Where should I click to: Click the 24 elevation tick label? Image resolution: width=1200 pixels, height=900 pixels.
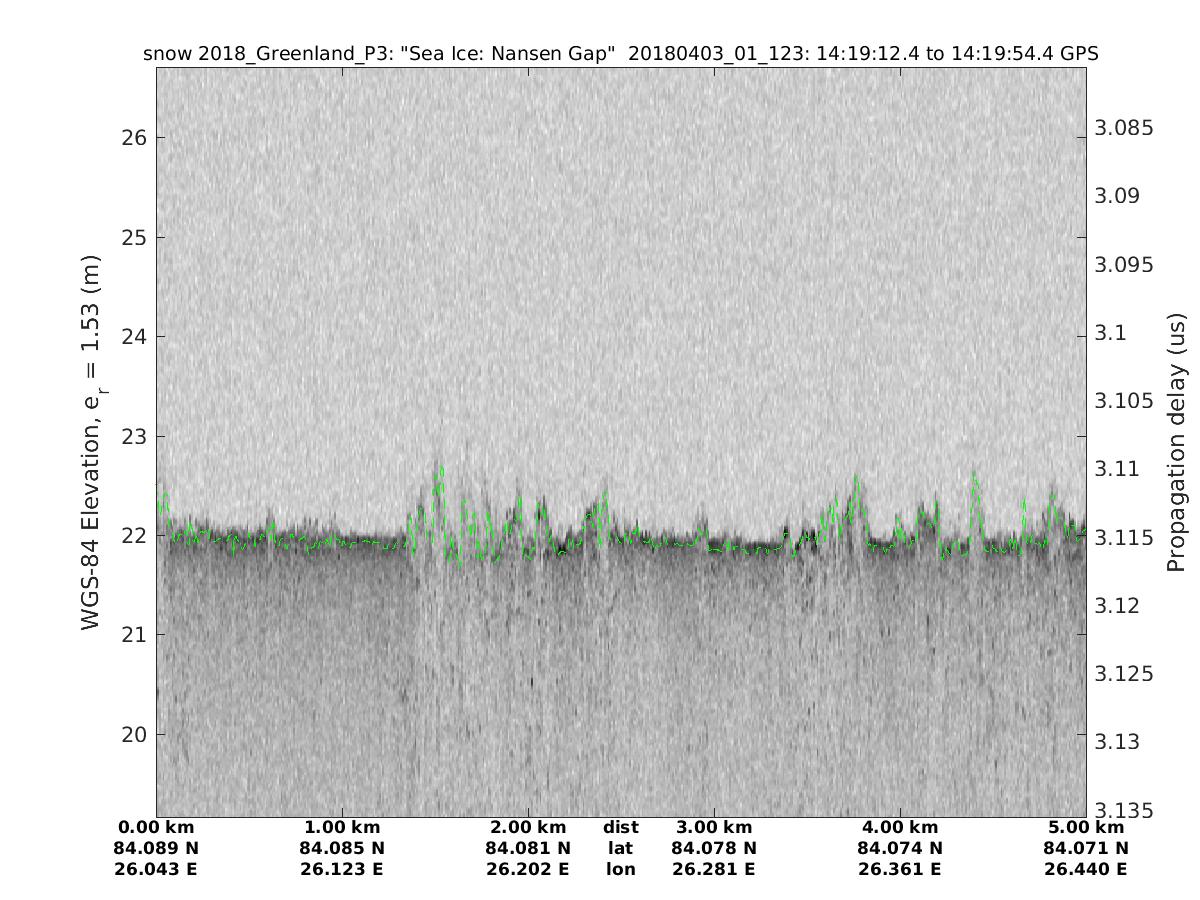pyautogui.click(x=134, y=336)
